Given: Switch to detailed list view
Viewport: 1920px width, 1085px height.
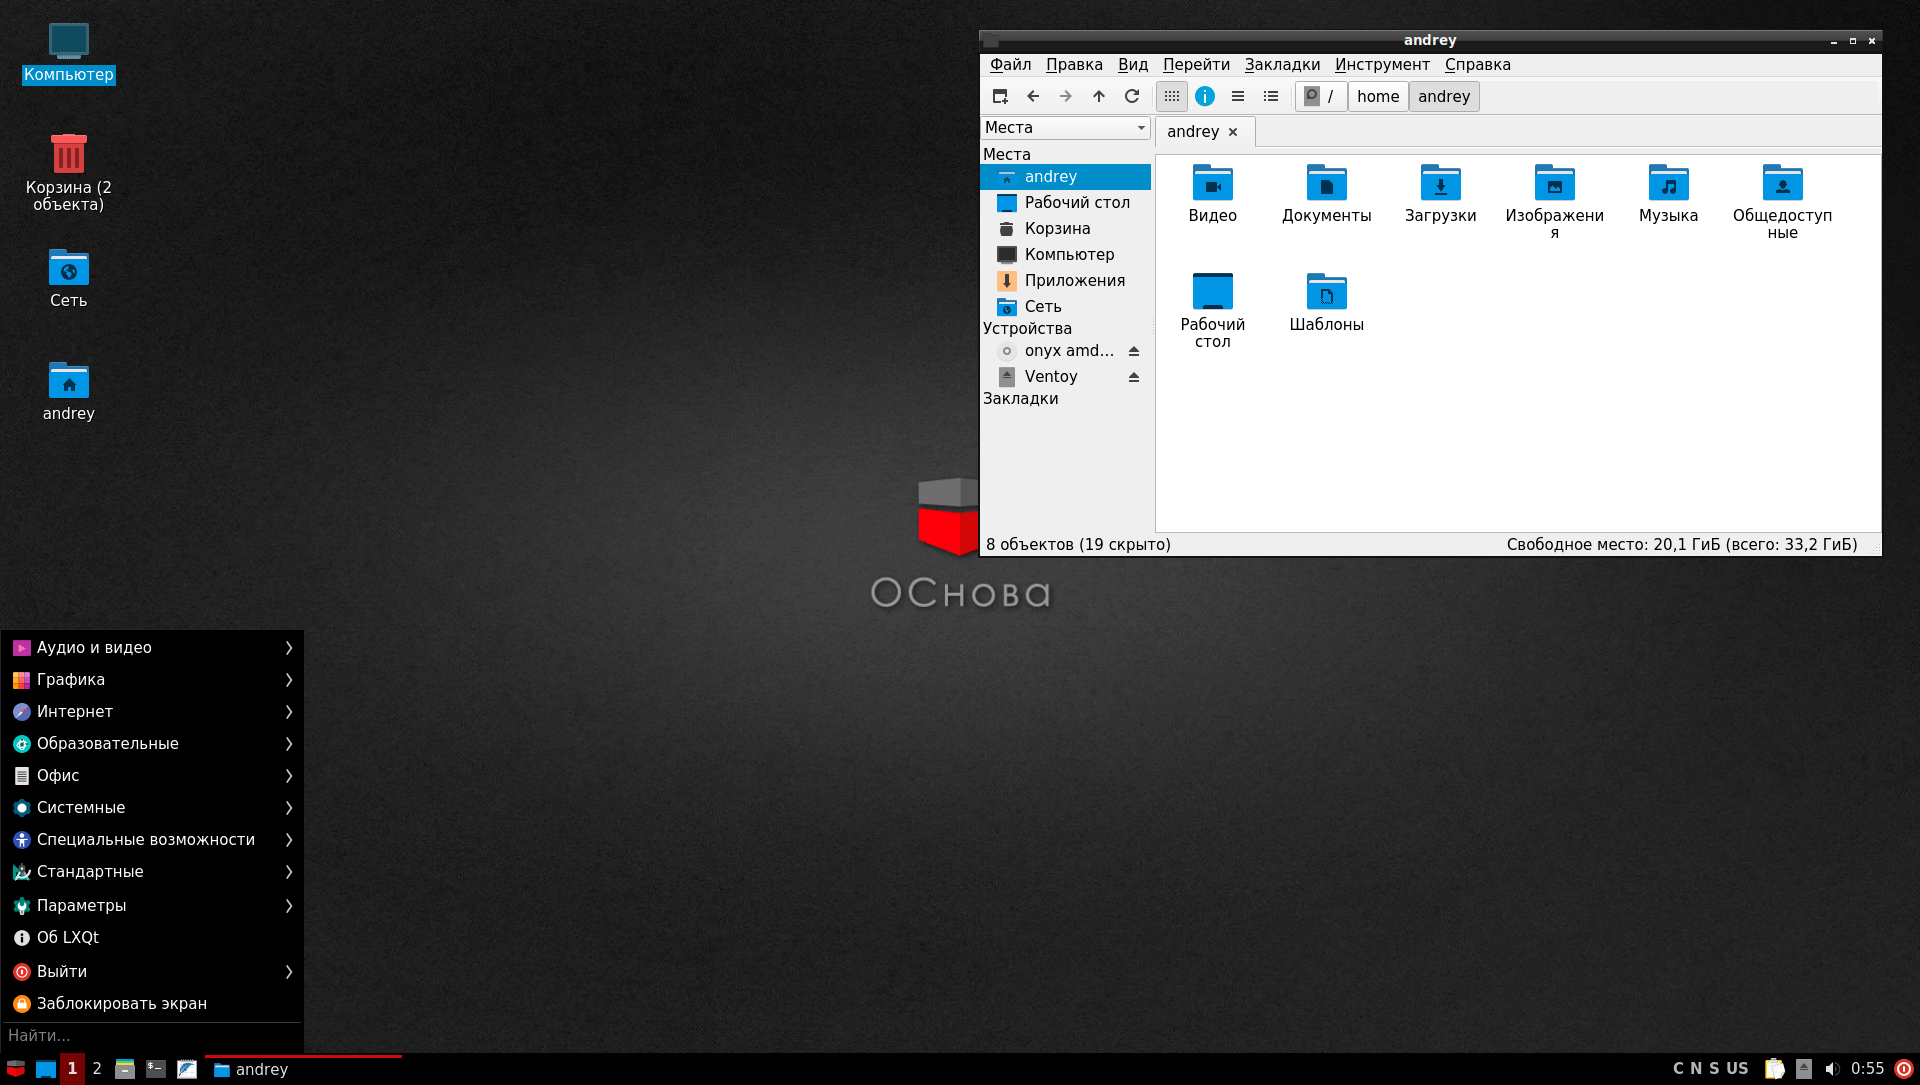Looking at the screenshot, I should tap(1271, 96).
